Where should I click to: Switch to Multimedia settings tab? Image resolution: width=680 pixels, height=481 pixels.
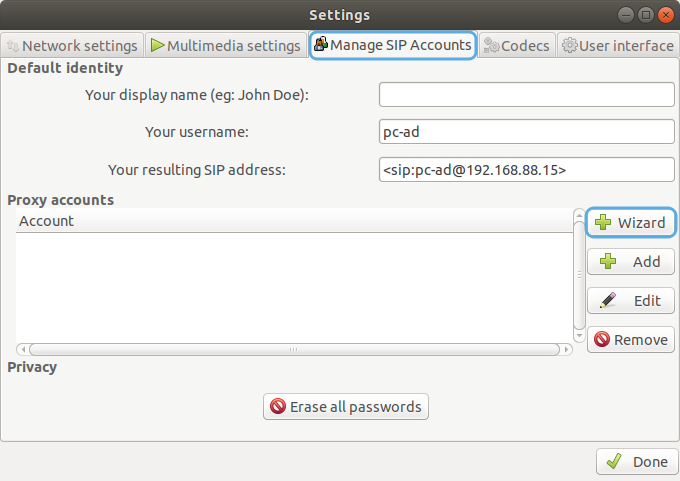(226, 45)
